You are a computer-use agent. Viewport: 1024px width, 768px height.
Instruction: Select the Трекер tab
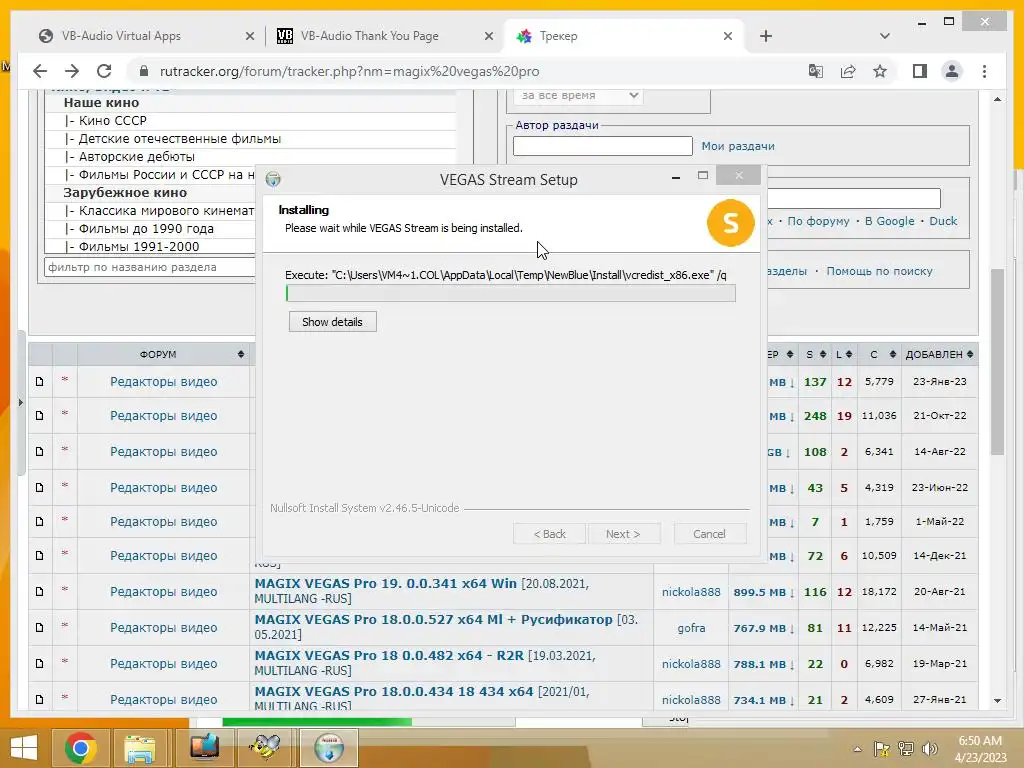pyautogui.click(x=558, y=36)
